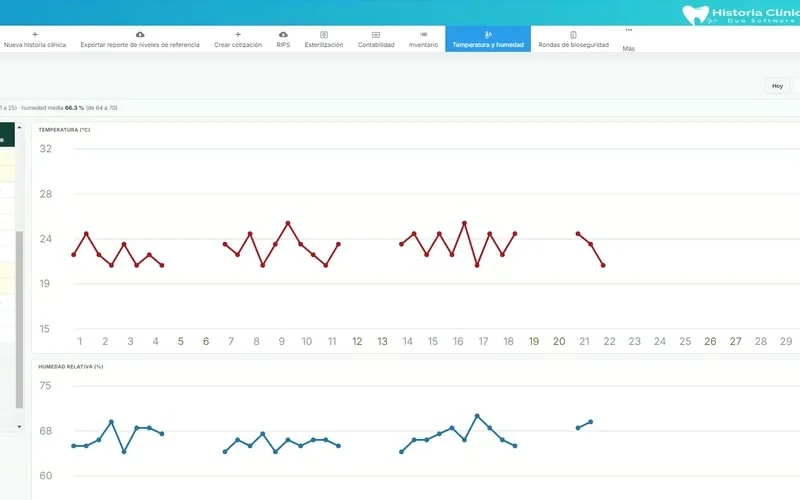Click day 21 on the temperature chart axis
The image size is (800, 500).
click(584, 341)
